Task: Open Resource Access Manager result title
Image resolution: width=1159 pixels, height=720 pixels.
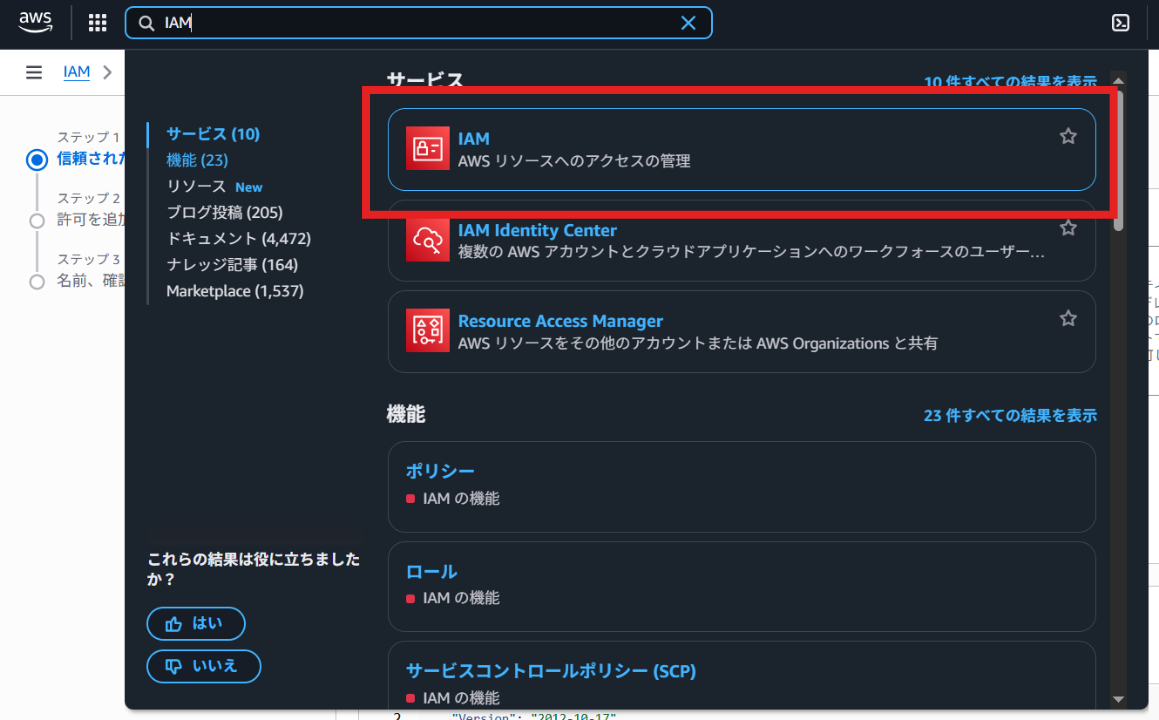Action: [560, 321]
